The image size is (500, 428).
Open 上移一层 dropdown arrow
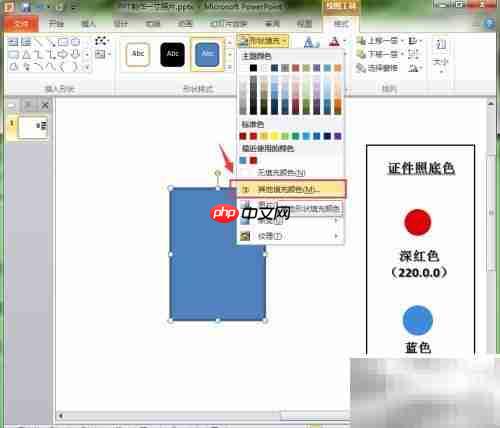[x=402, y=41]
